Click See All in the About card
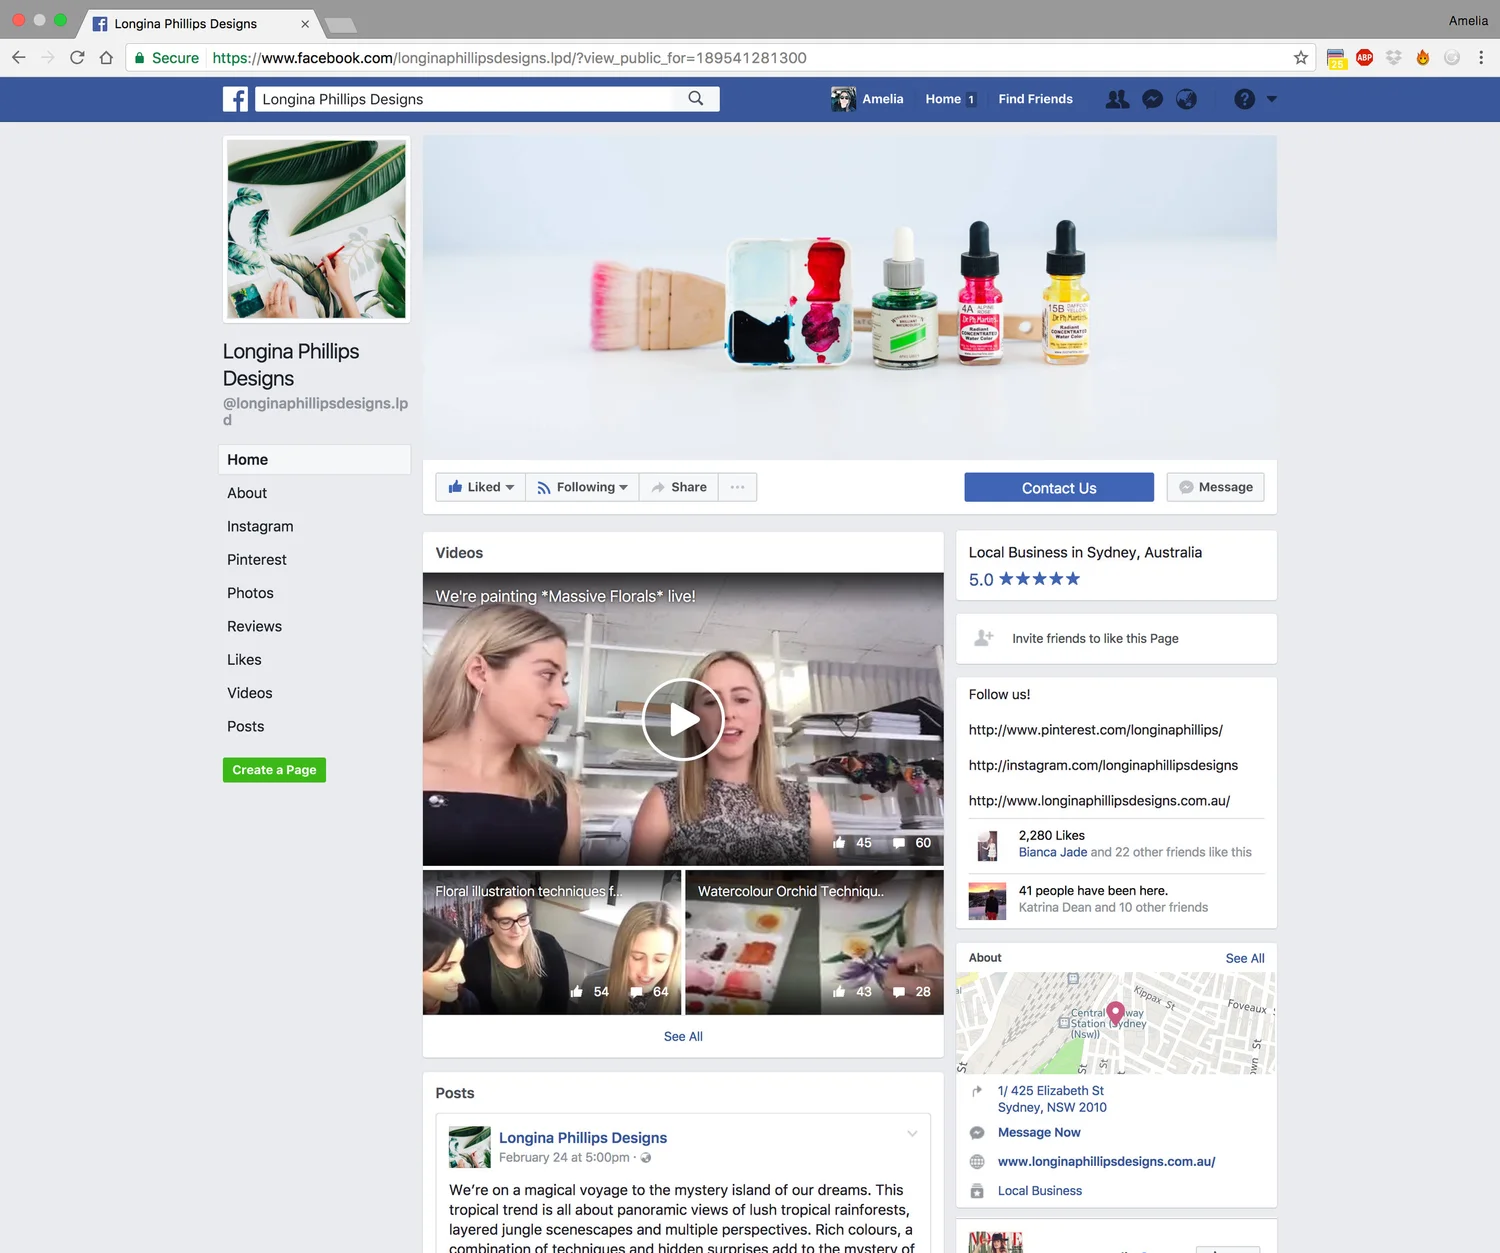The image size is (1500, 1253). 1245,958
